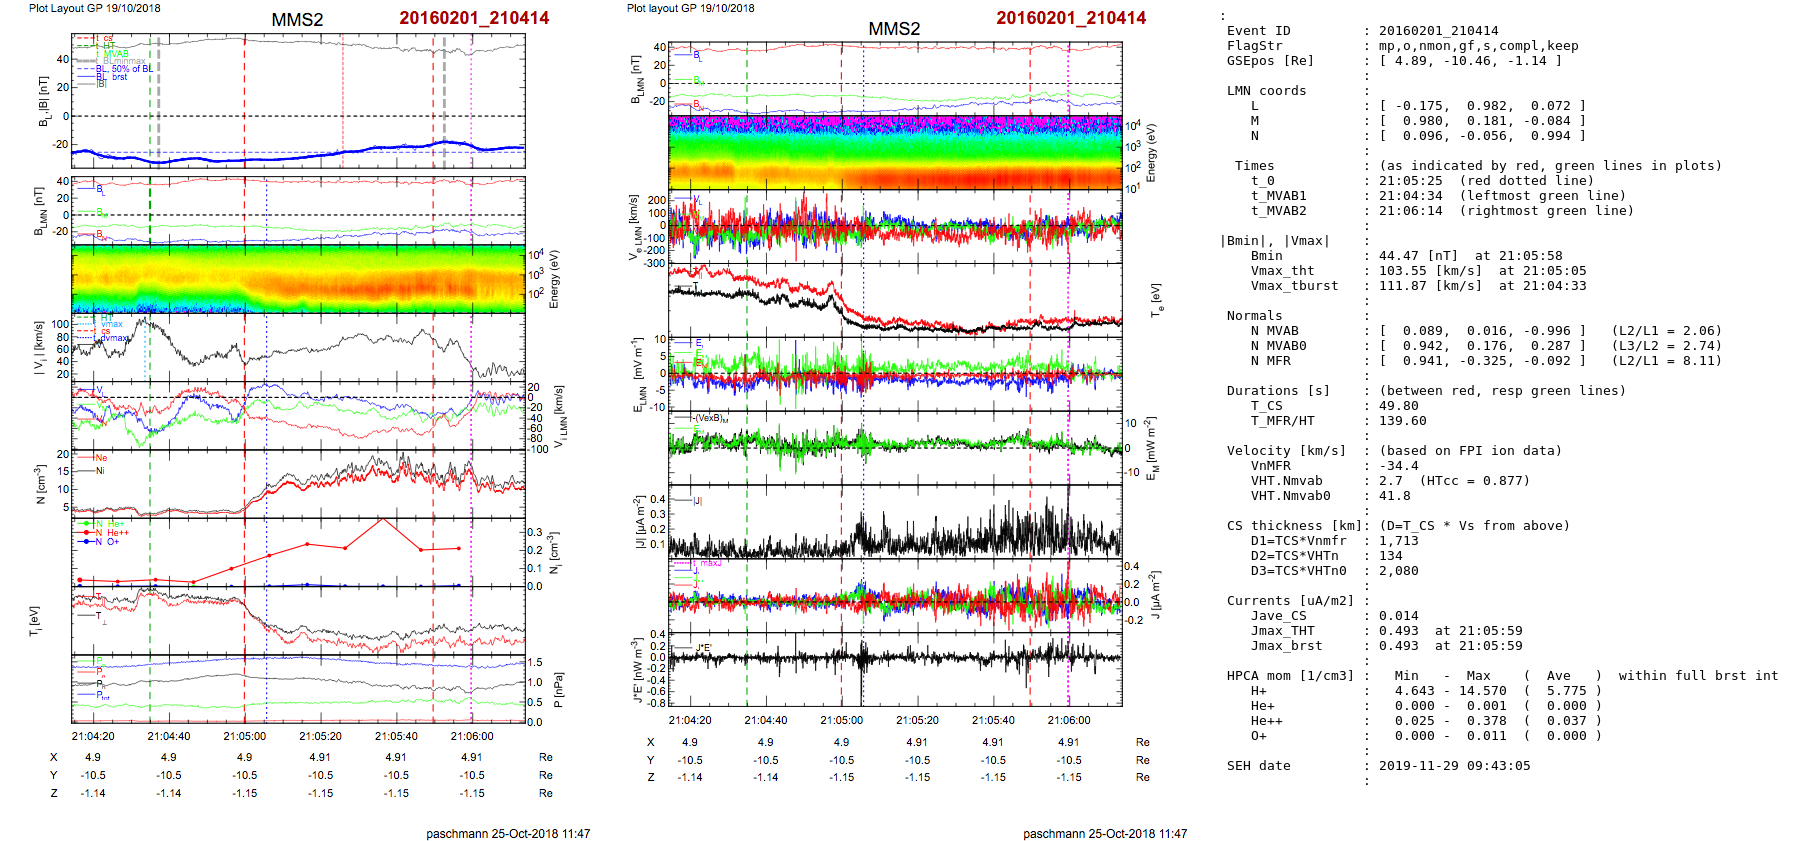Click the MMS2 title above the left plot

click(297, 20)
